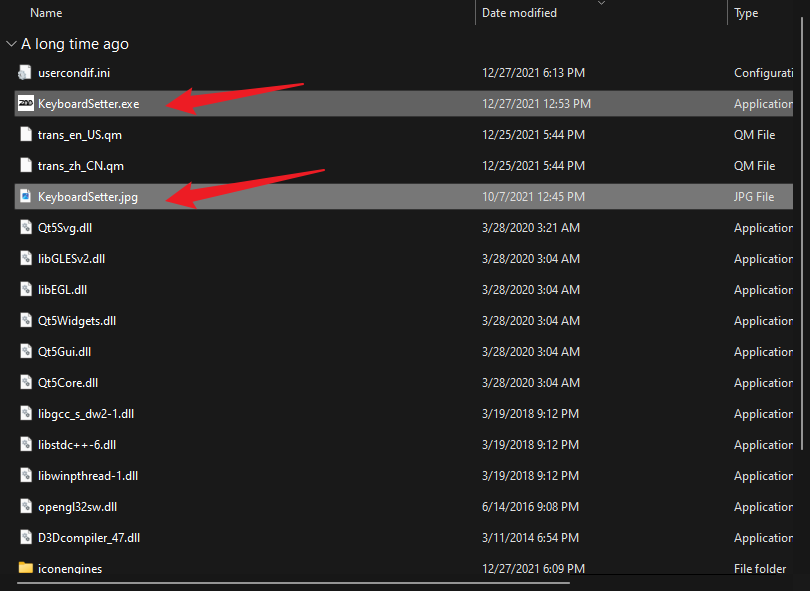Sort by the Date modified column header

(519, 13)
